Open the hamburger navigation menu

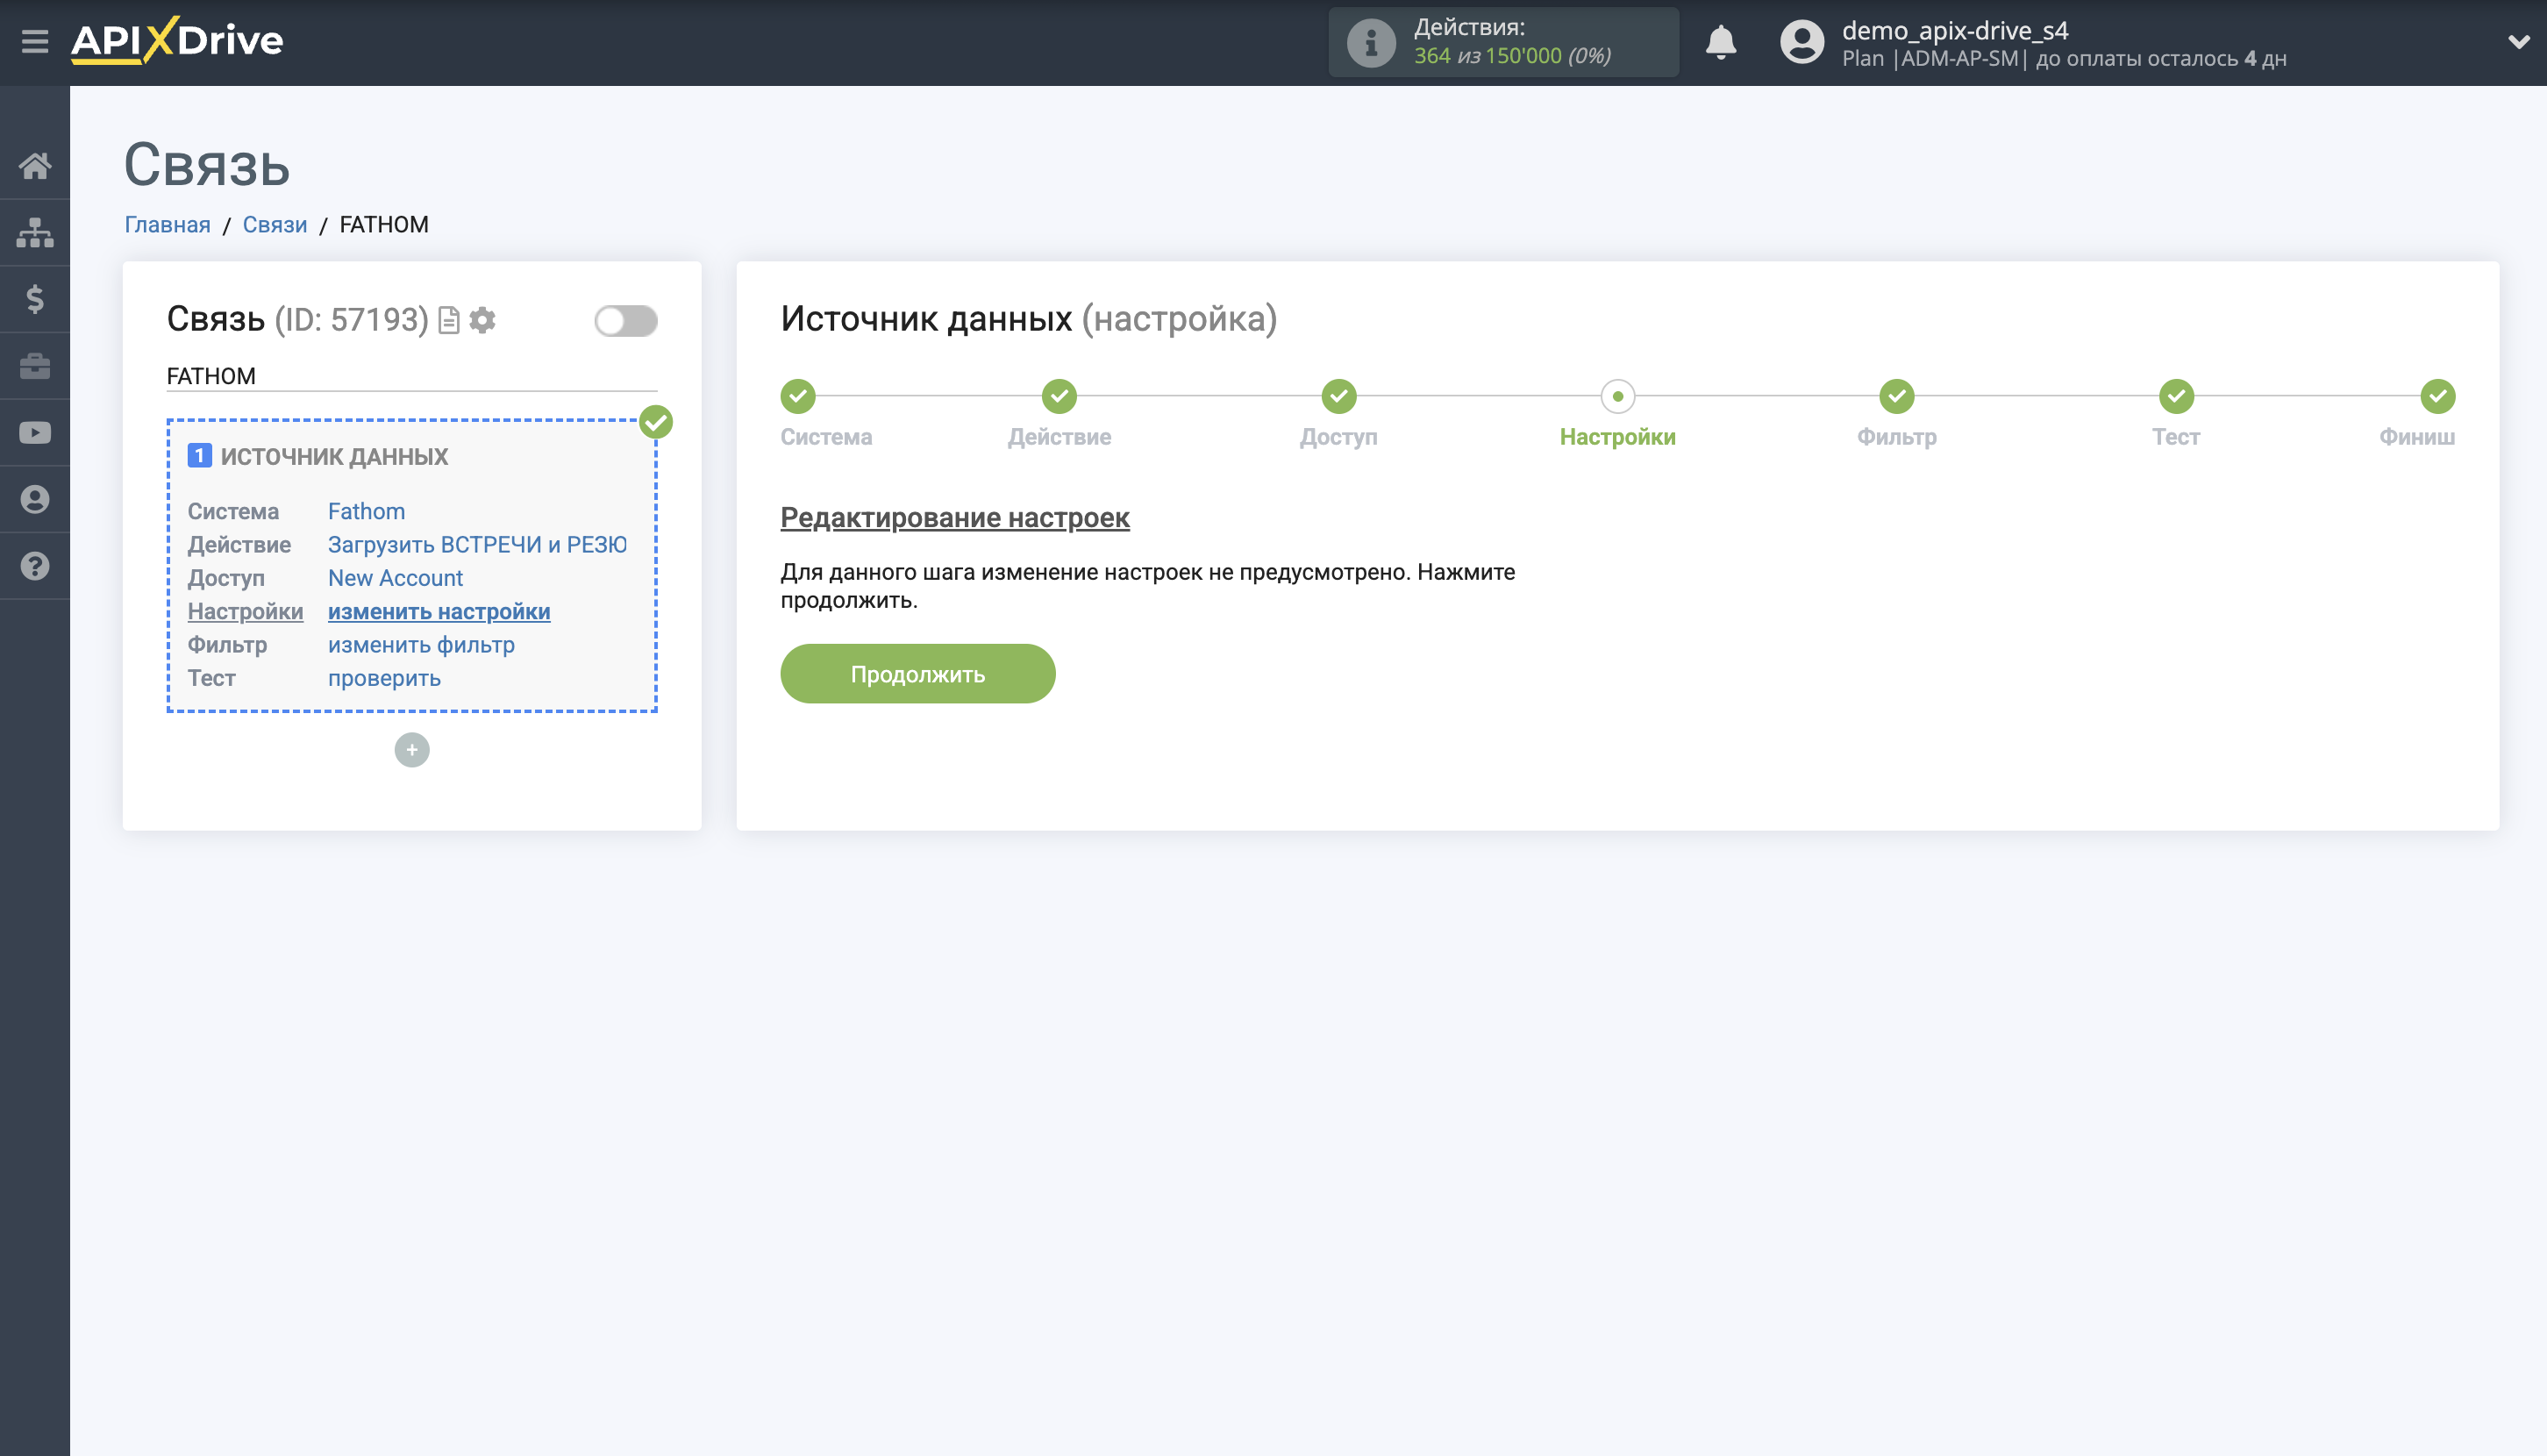35,42
